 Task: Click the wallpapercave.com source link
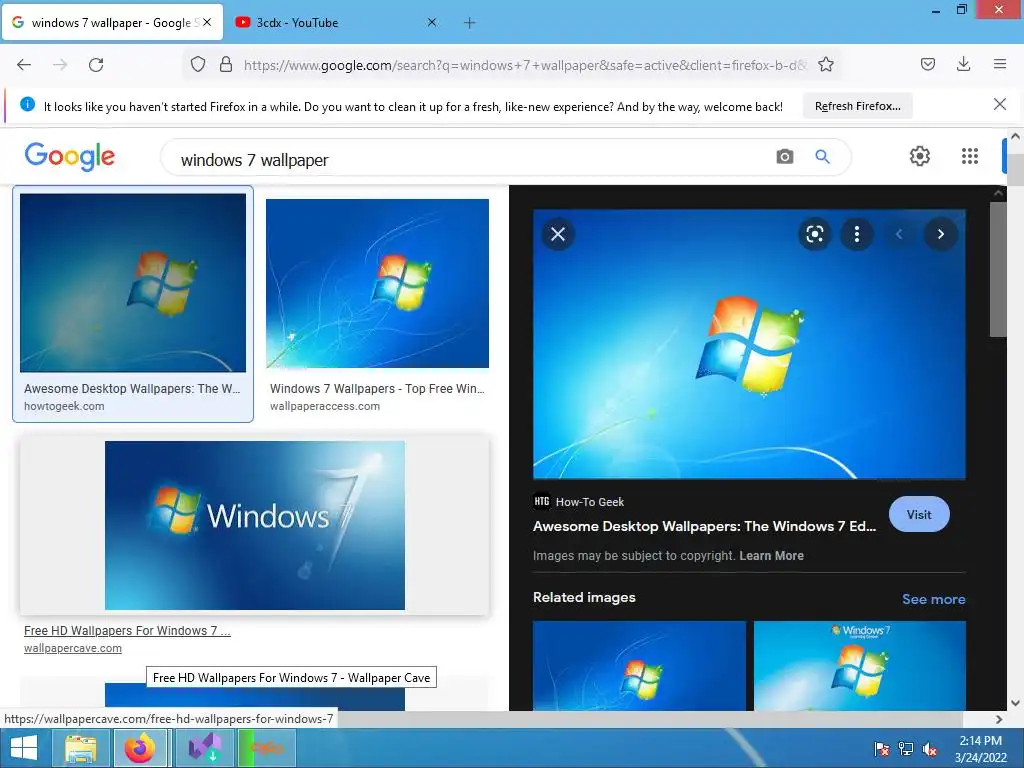click(72, 648)
